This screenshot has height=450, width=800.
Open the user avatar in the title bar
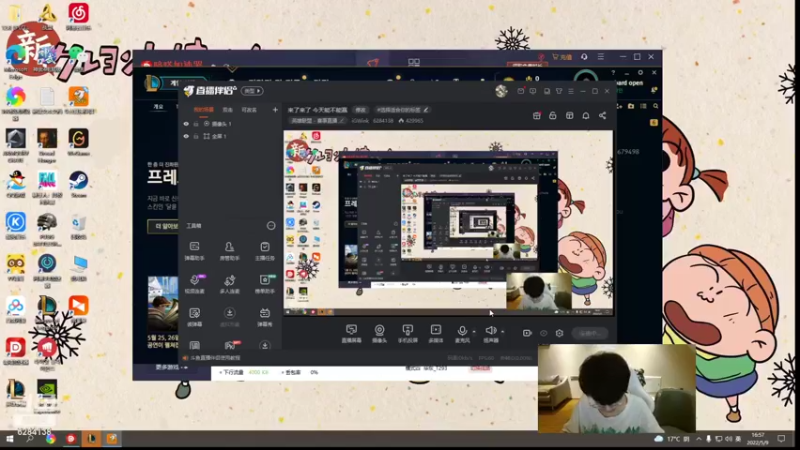click(501, 91)
